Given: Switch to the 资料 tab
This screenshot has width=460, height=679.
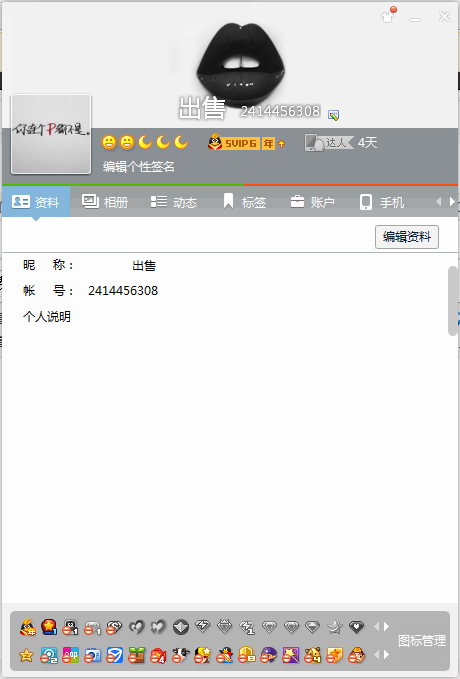Looking at the screenshot, I should coord(36,202).
